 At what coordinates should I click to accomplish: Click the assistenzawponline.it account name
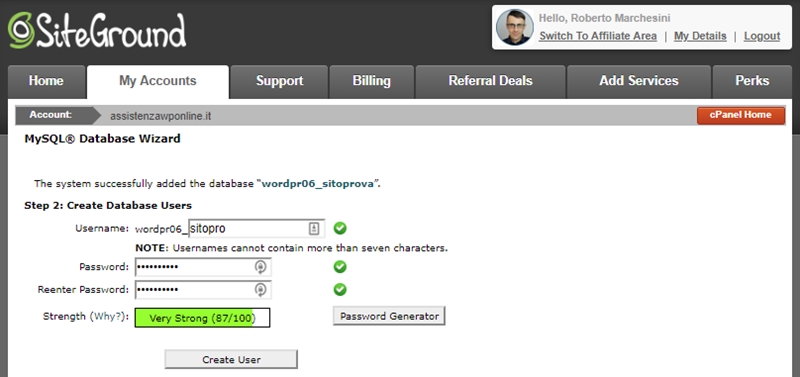coord(161,116)
